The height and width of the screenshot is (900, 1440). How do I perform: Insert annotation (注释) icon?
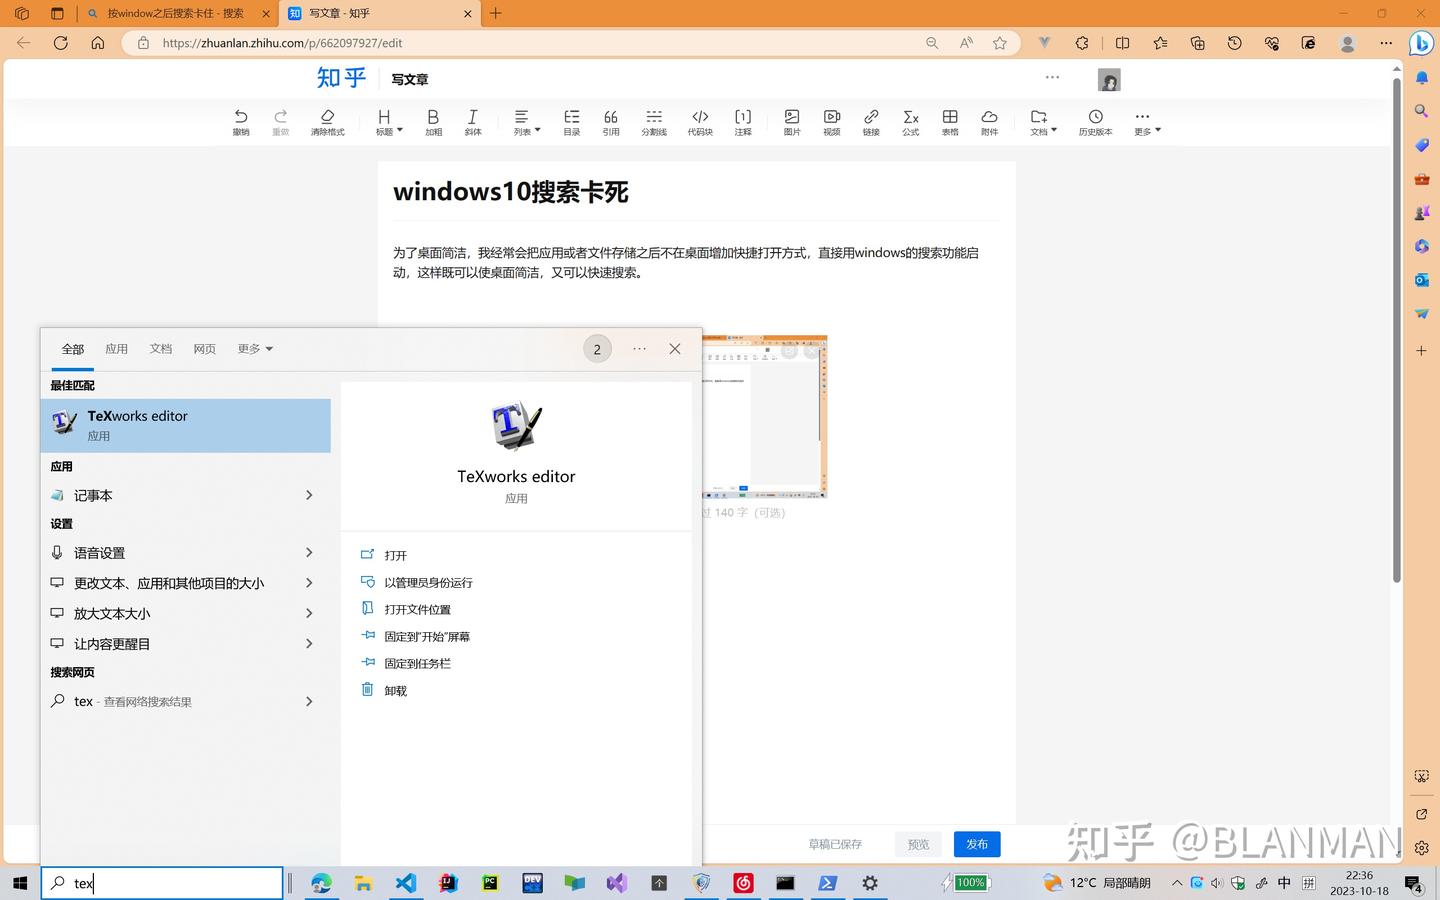click(743, 122)
